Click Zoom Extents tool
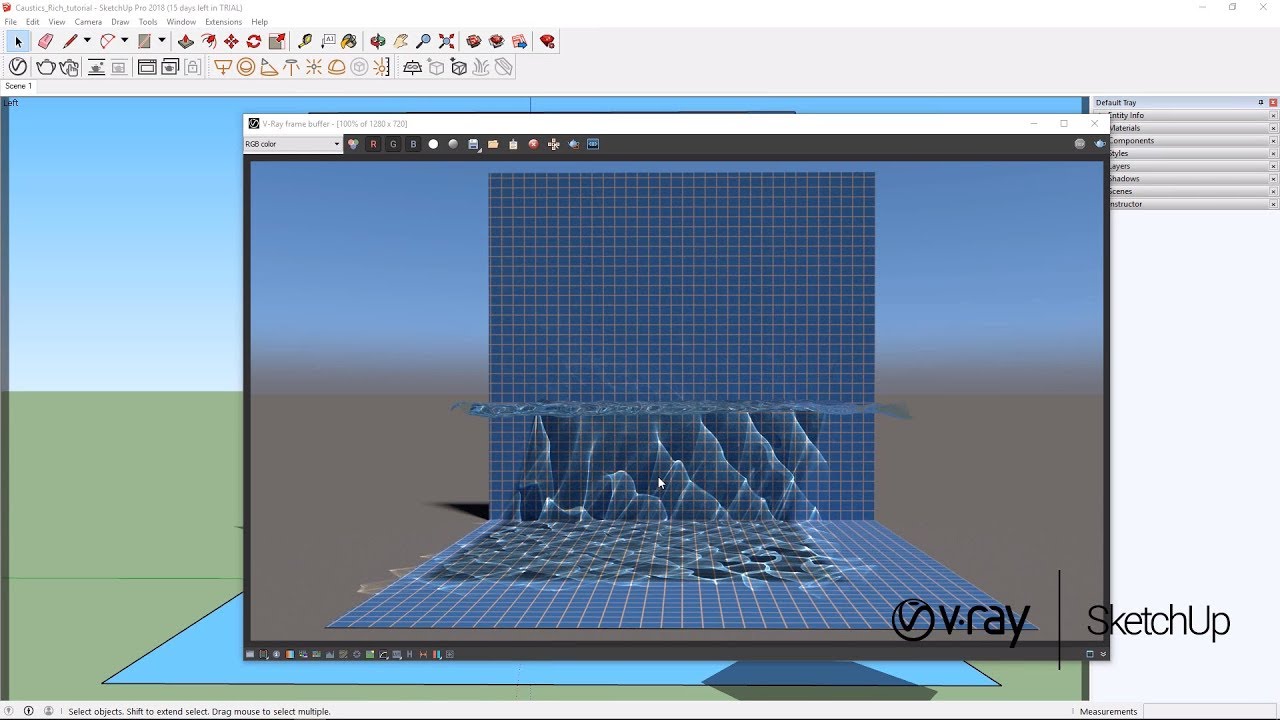 446,41
